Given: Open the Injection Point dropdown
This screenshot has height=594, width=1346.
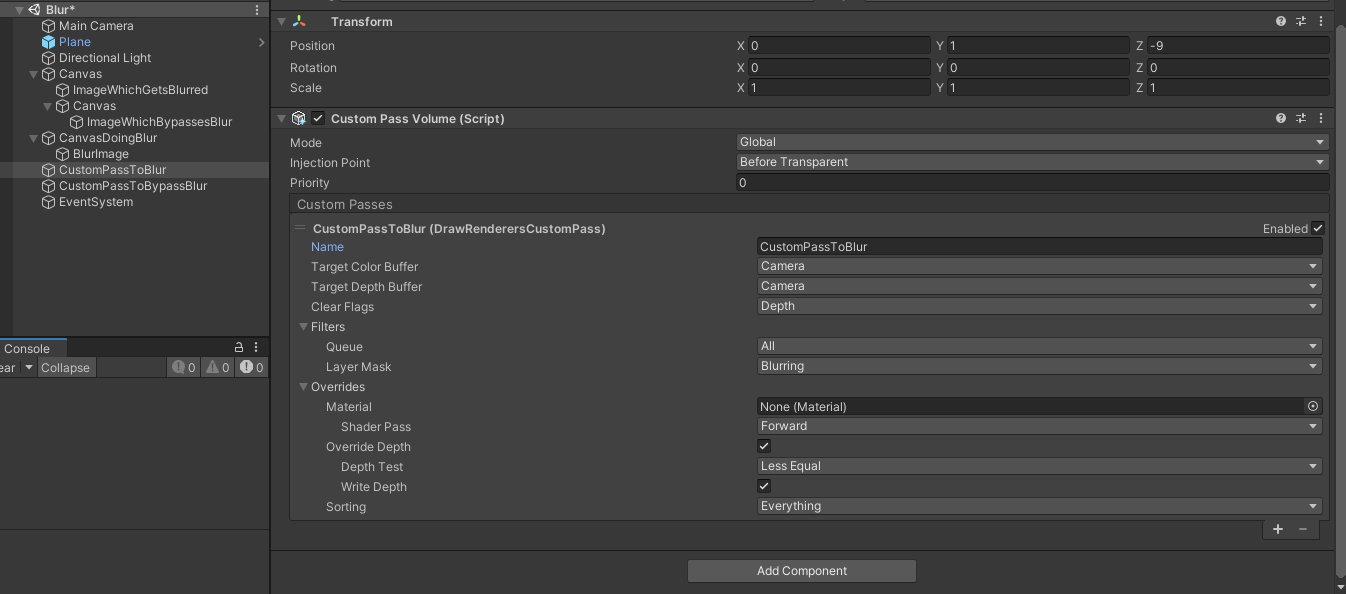Looking at the screenshot, I should pos(1030,161).
